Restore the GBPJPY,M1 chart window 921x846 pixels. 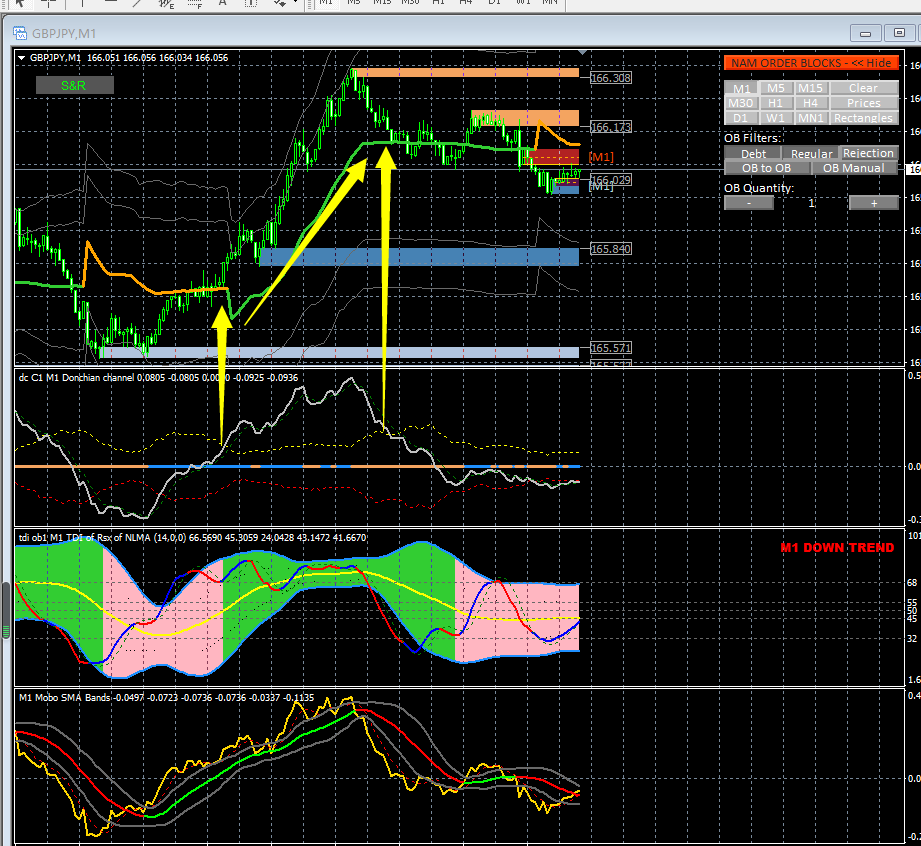tap(899, 33)
